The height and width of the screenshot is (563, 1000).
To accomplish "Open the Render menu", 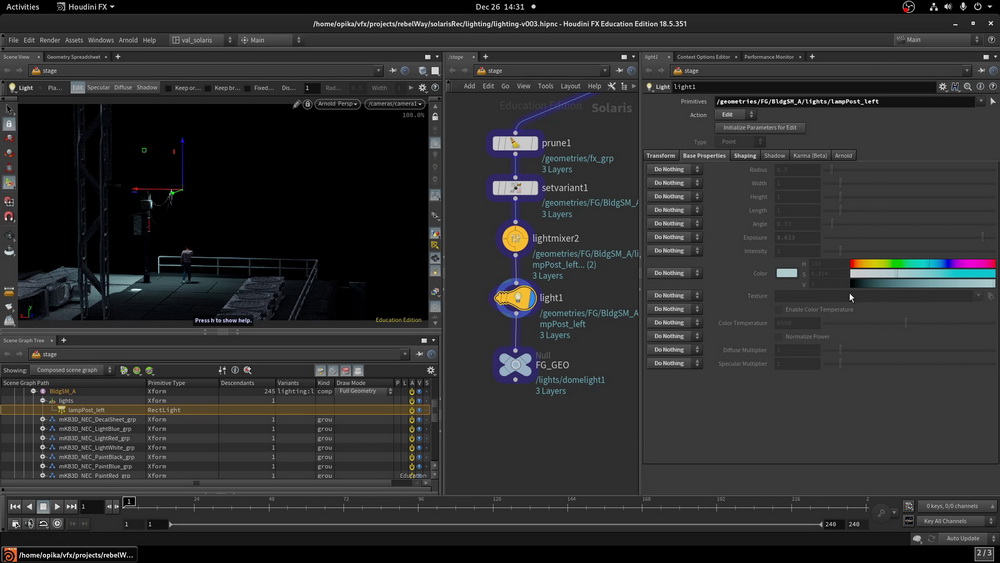I will coord(50,40).
